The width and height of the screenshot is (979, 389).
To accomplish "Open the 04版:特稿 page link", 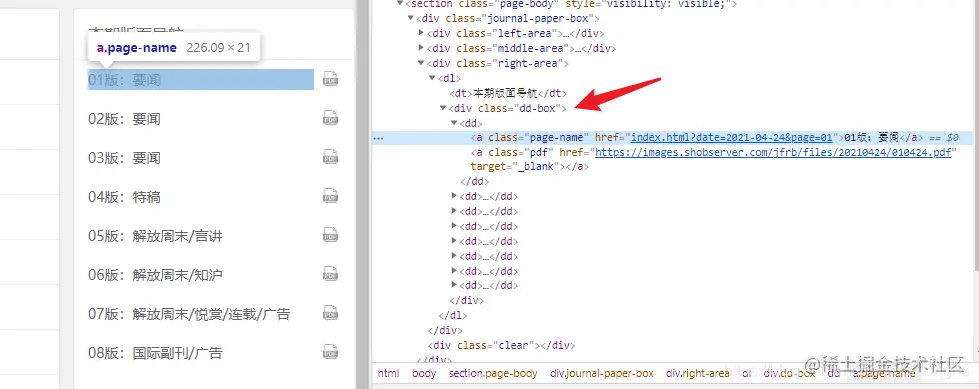I will pos(124,197).
